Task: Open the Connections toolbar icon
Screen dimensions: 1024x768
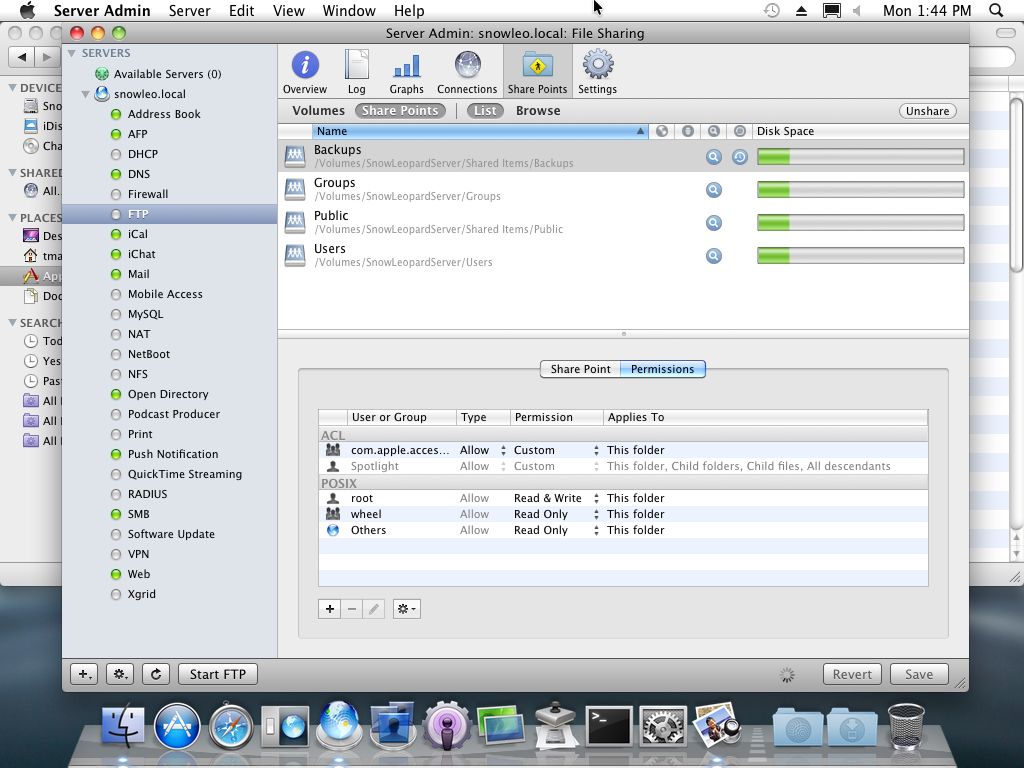Action: pos(467,72)
